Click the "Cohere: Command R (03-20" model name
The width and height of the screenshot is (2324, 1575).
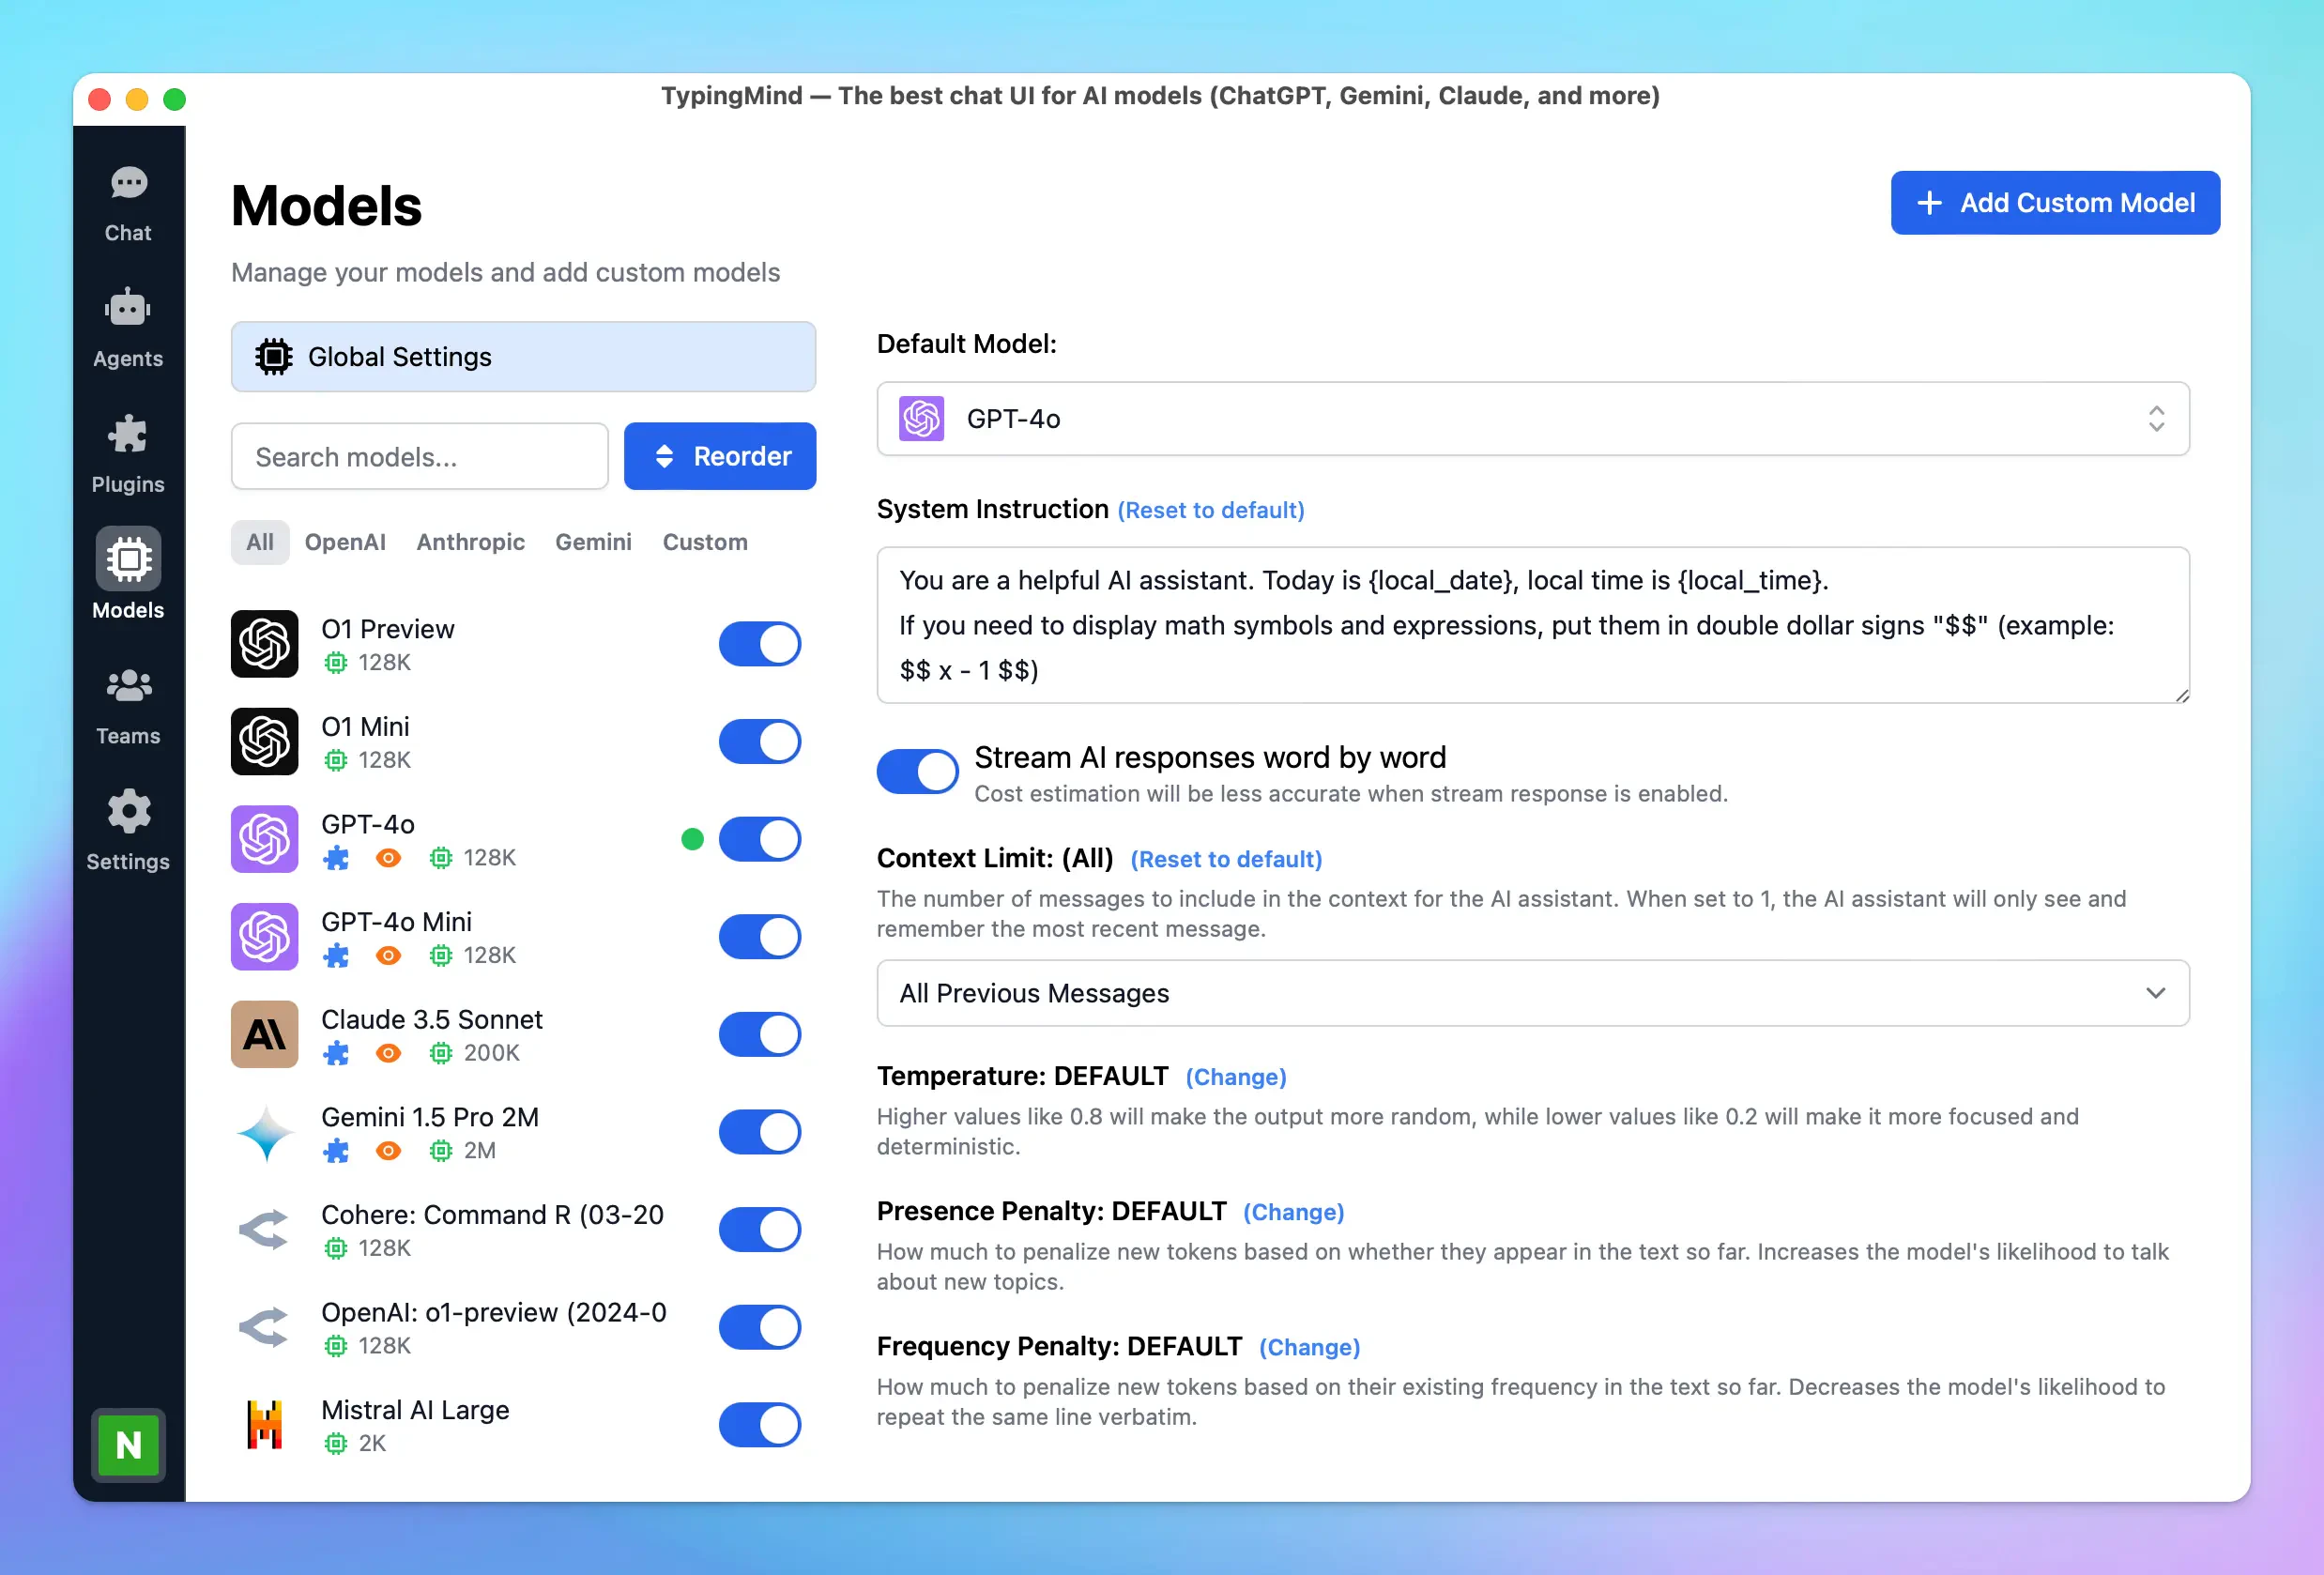point(492,1215)
